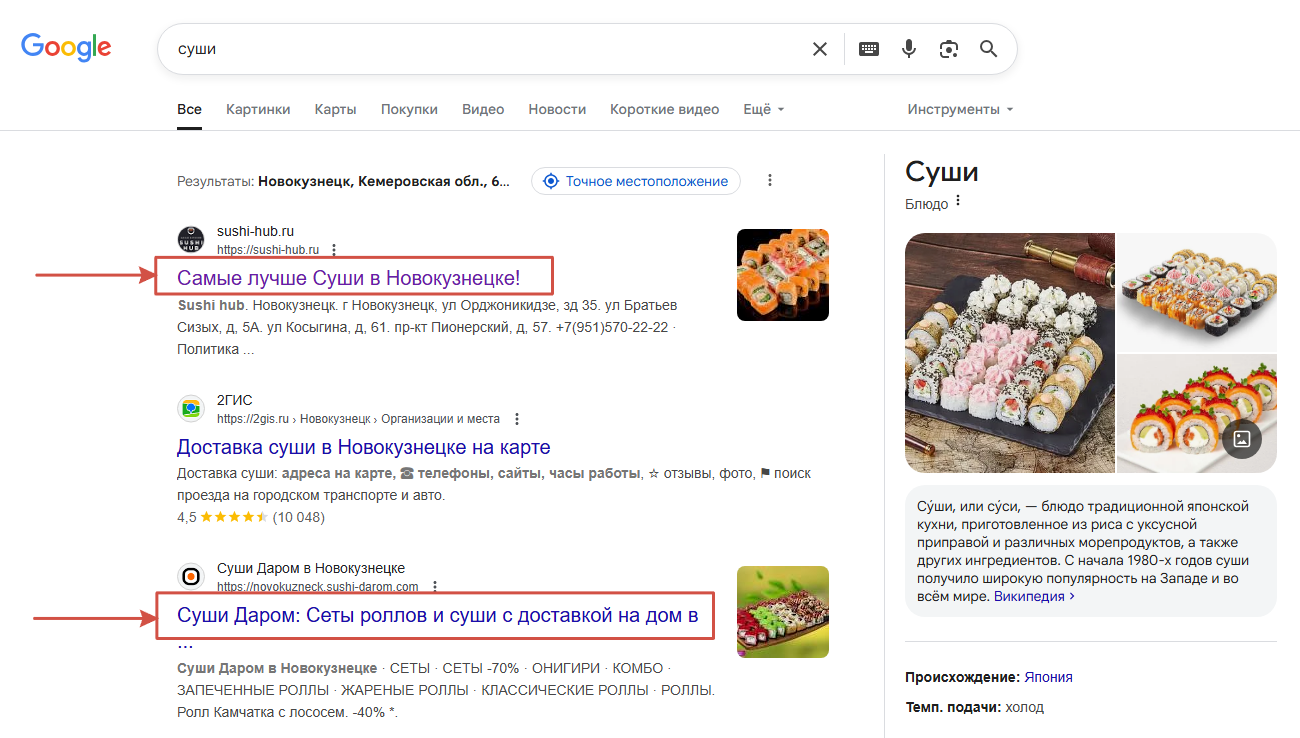Click the search input field containing суши
Viewport: 1300px width, 738px height.
coord(480,49)
